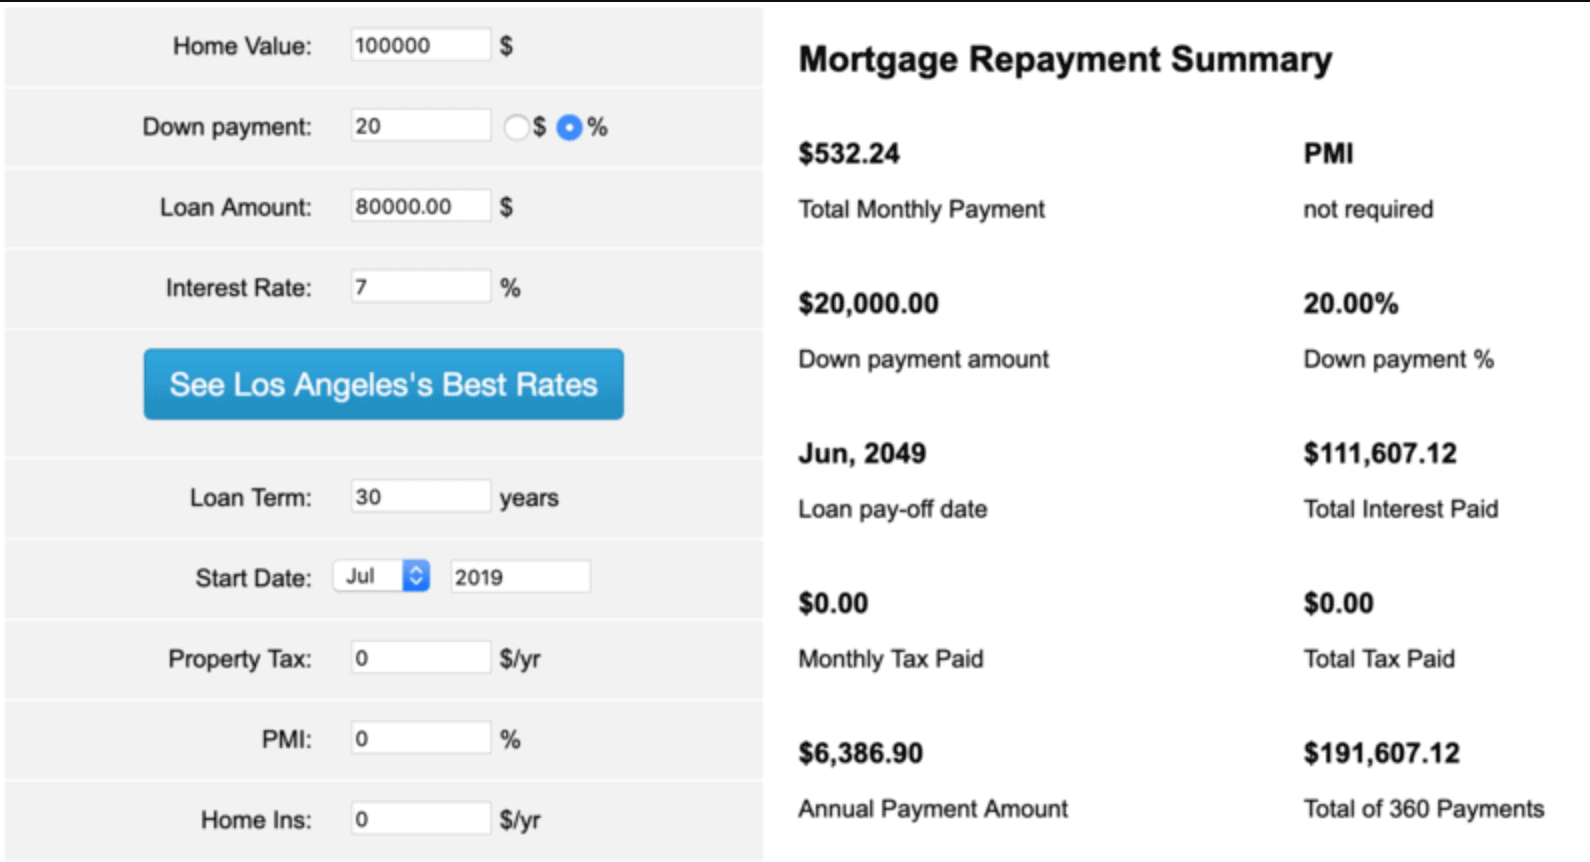Click the Start Date year field
The height and width of the screenshot is (862, 1590).
520,577
